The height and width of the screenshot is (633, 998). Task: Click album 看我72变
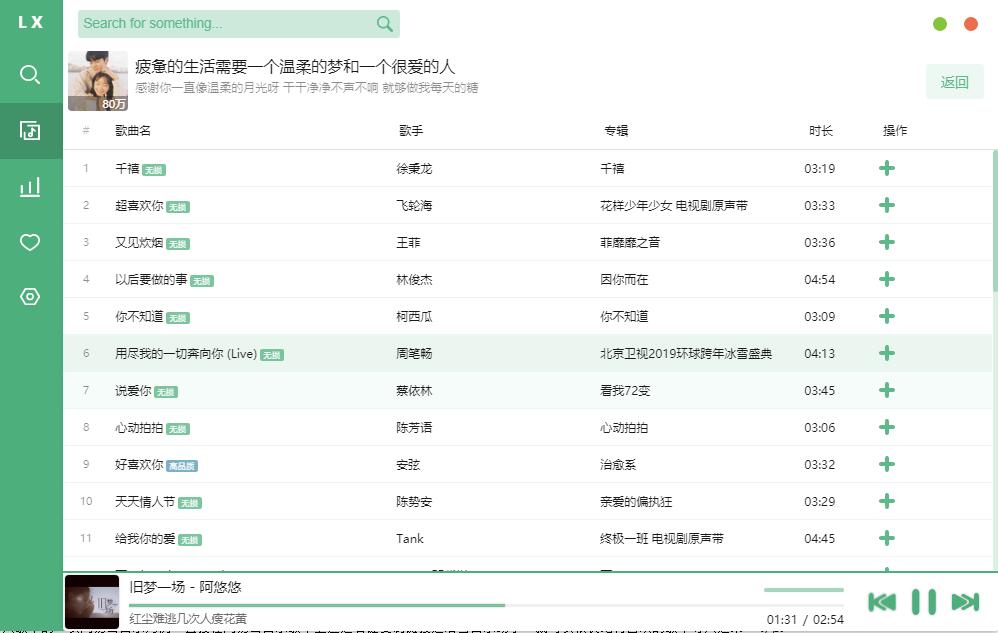pos(625,390)
